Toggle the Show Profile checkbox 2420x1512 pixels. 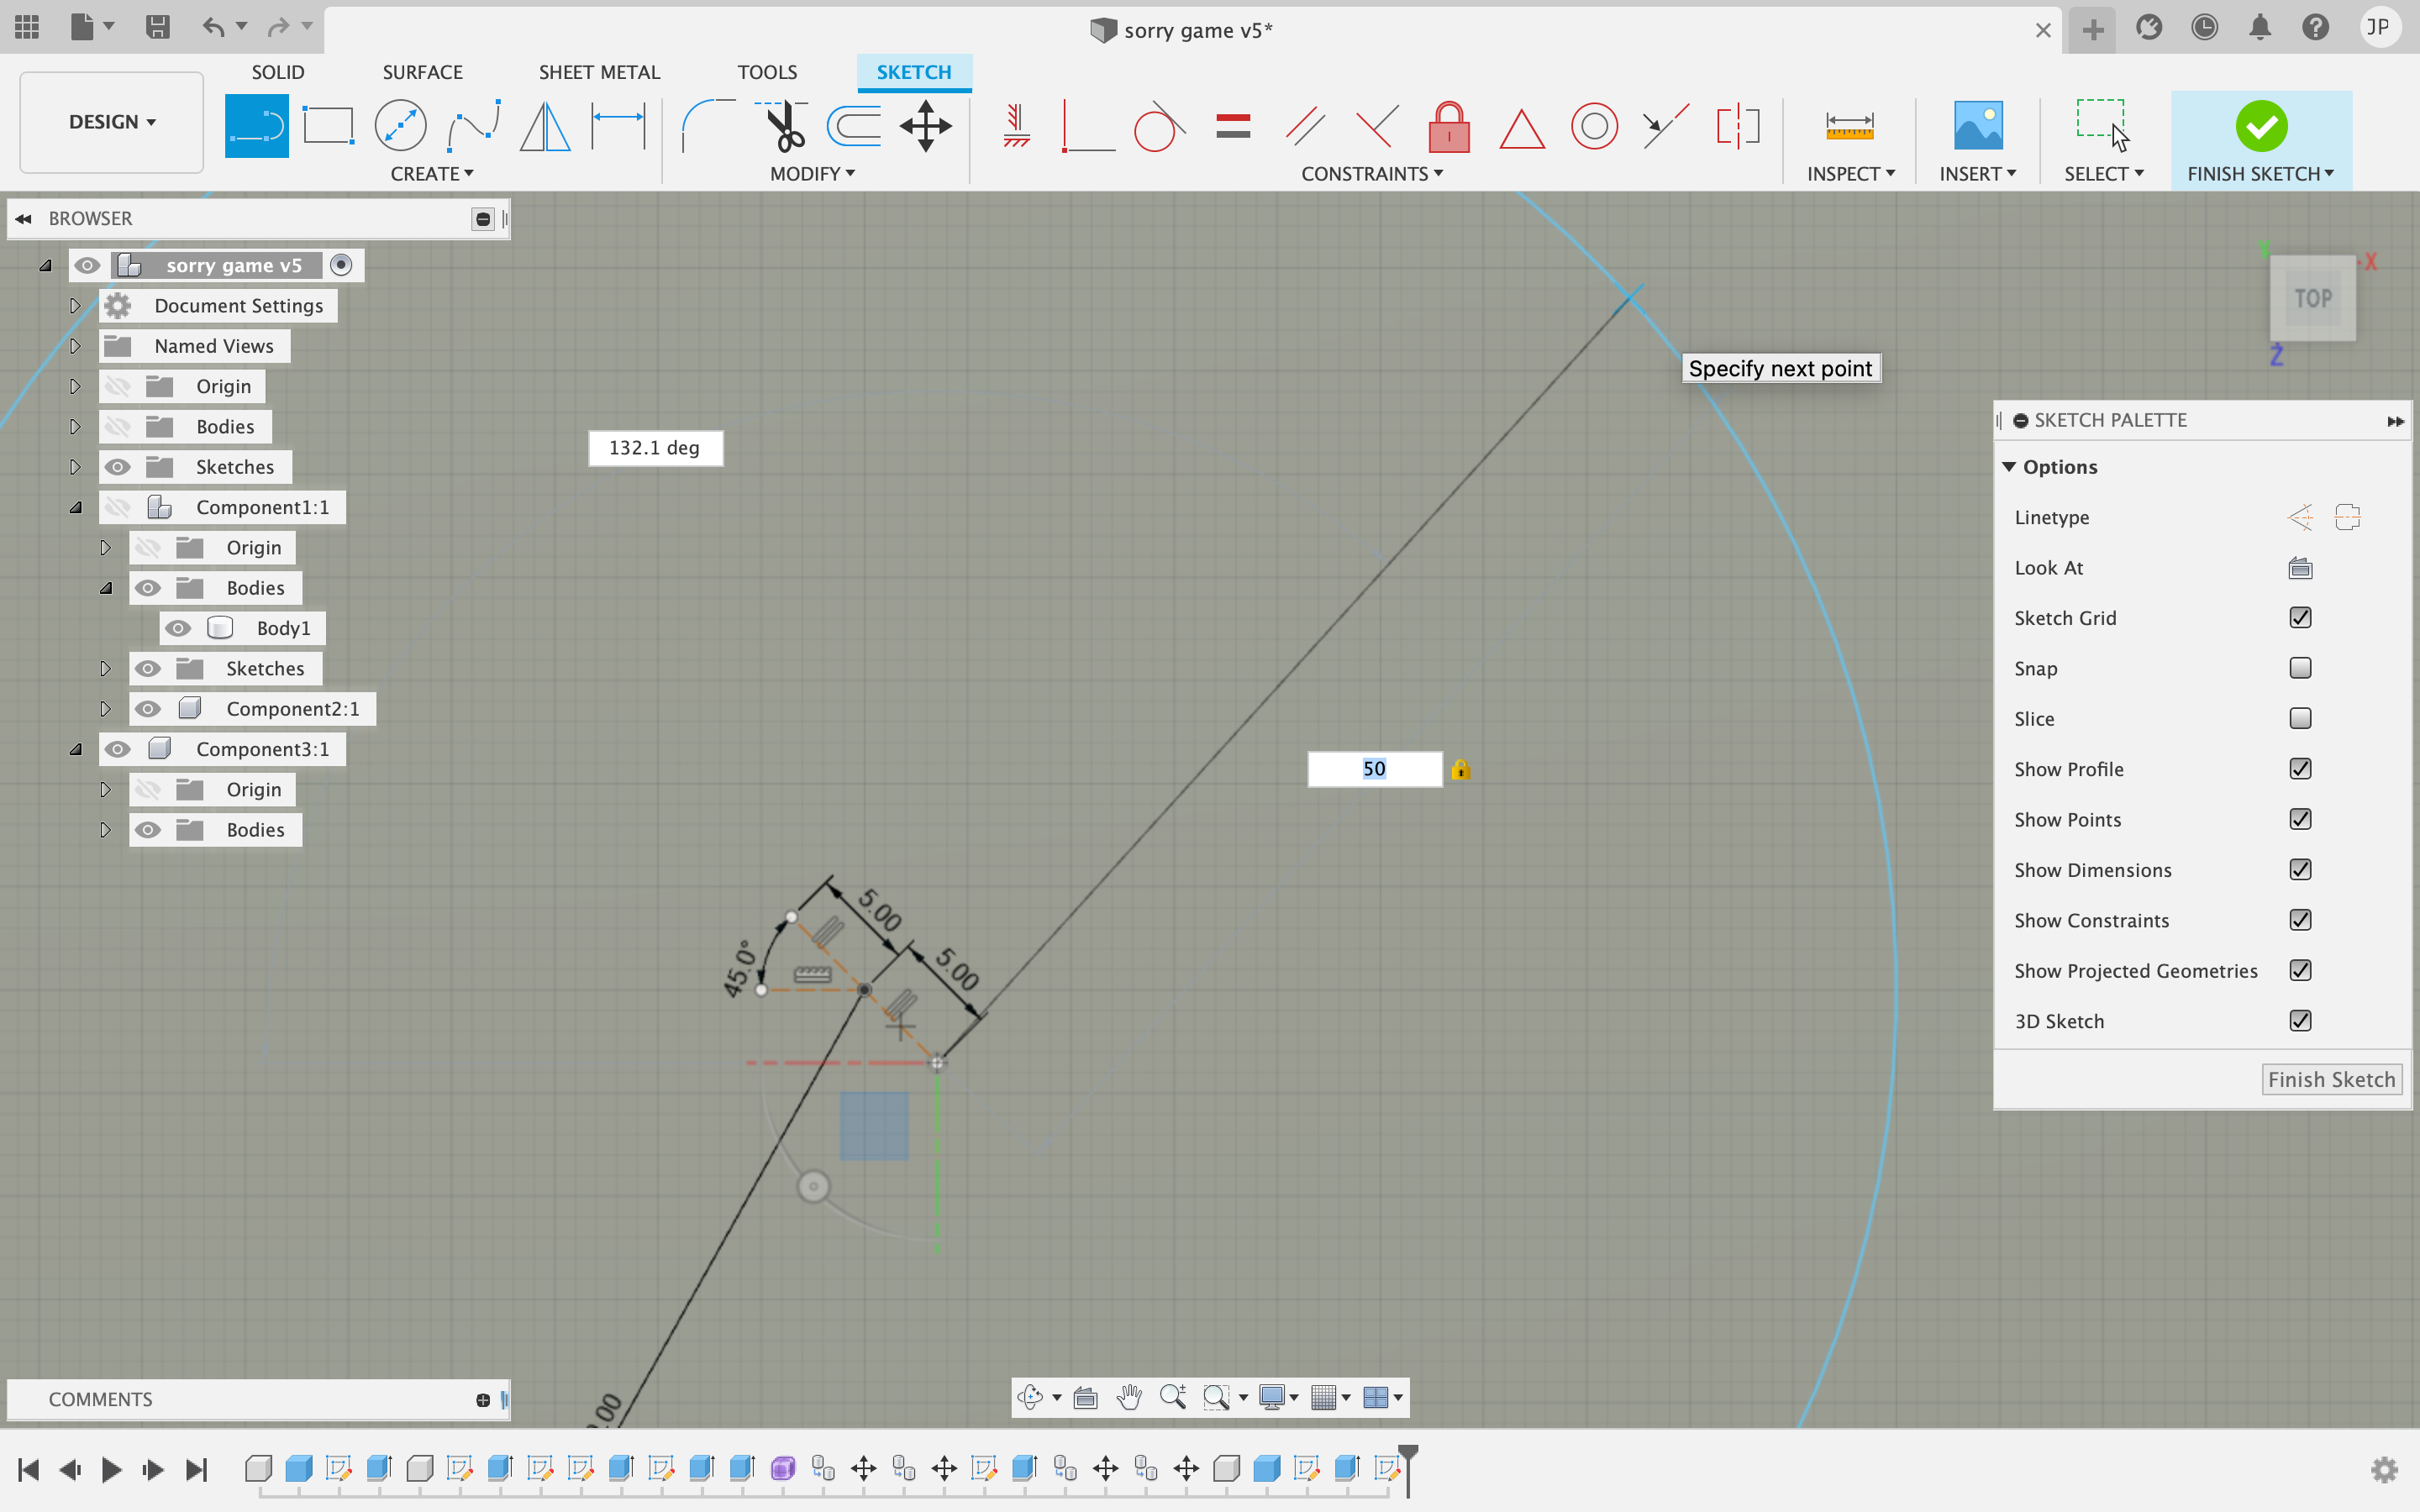click(2300, 769)
